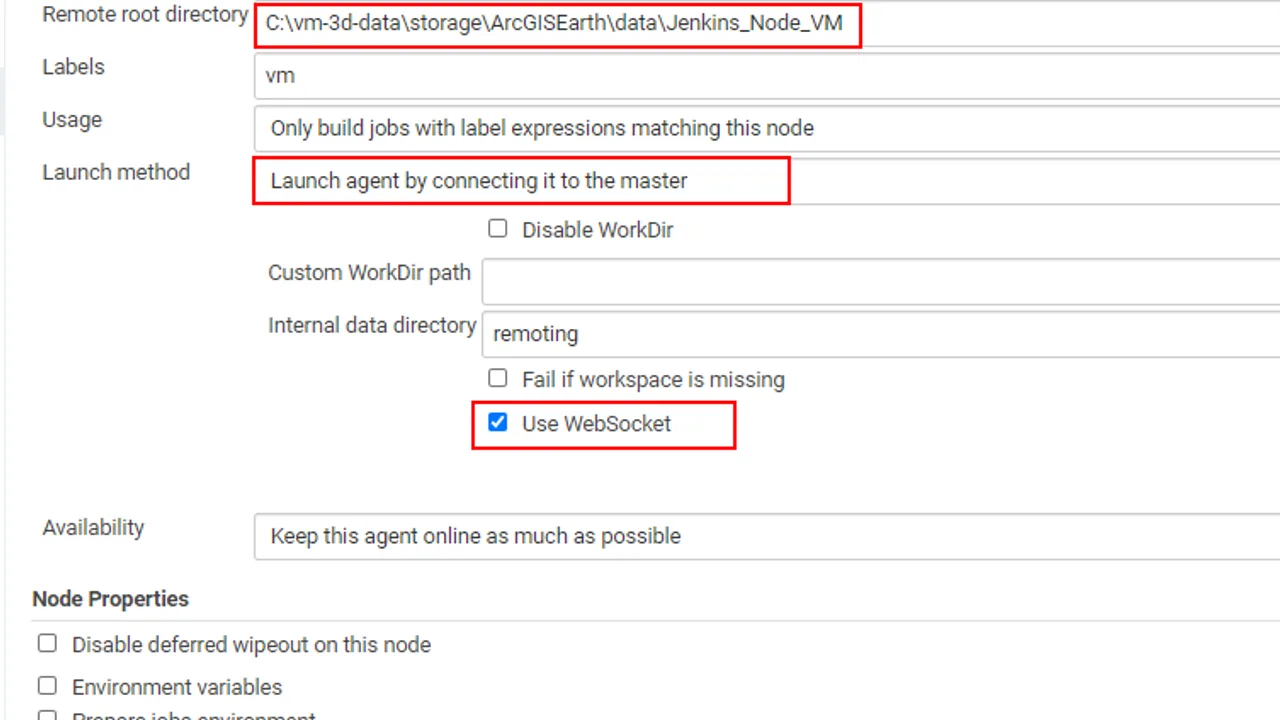1280x720 pixels.
Task: Uncheck the Use WebSocket option
Action: click(497, 422)
